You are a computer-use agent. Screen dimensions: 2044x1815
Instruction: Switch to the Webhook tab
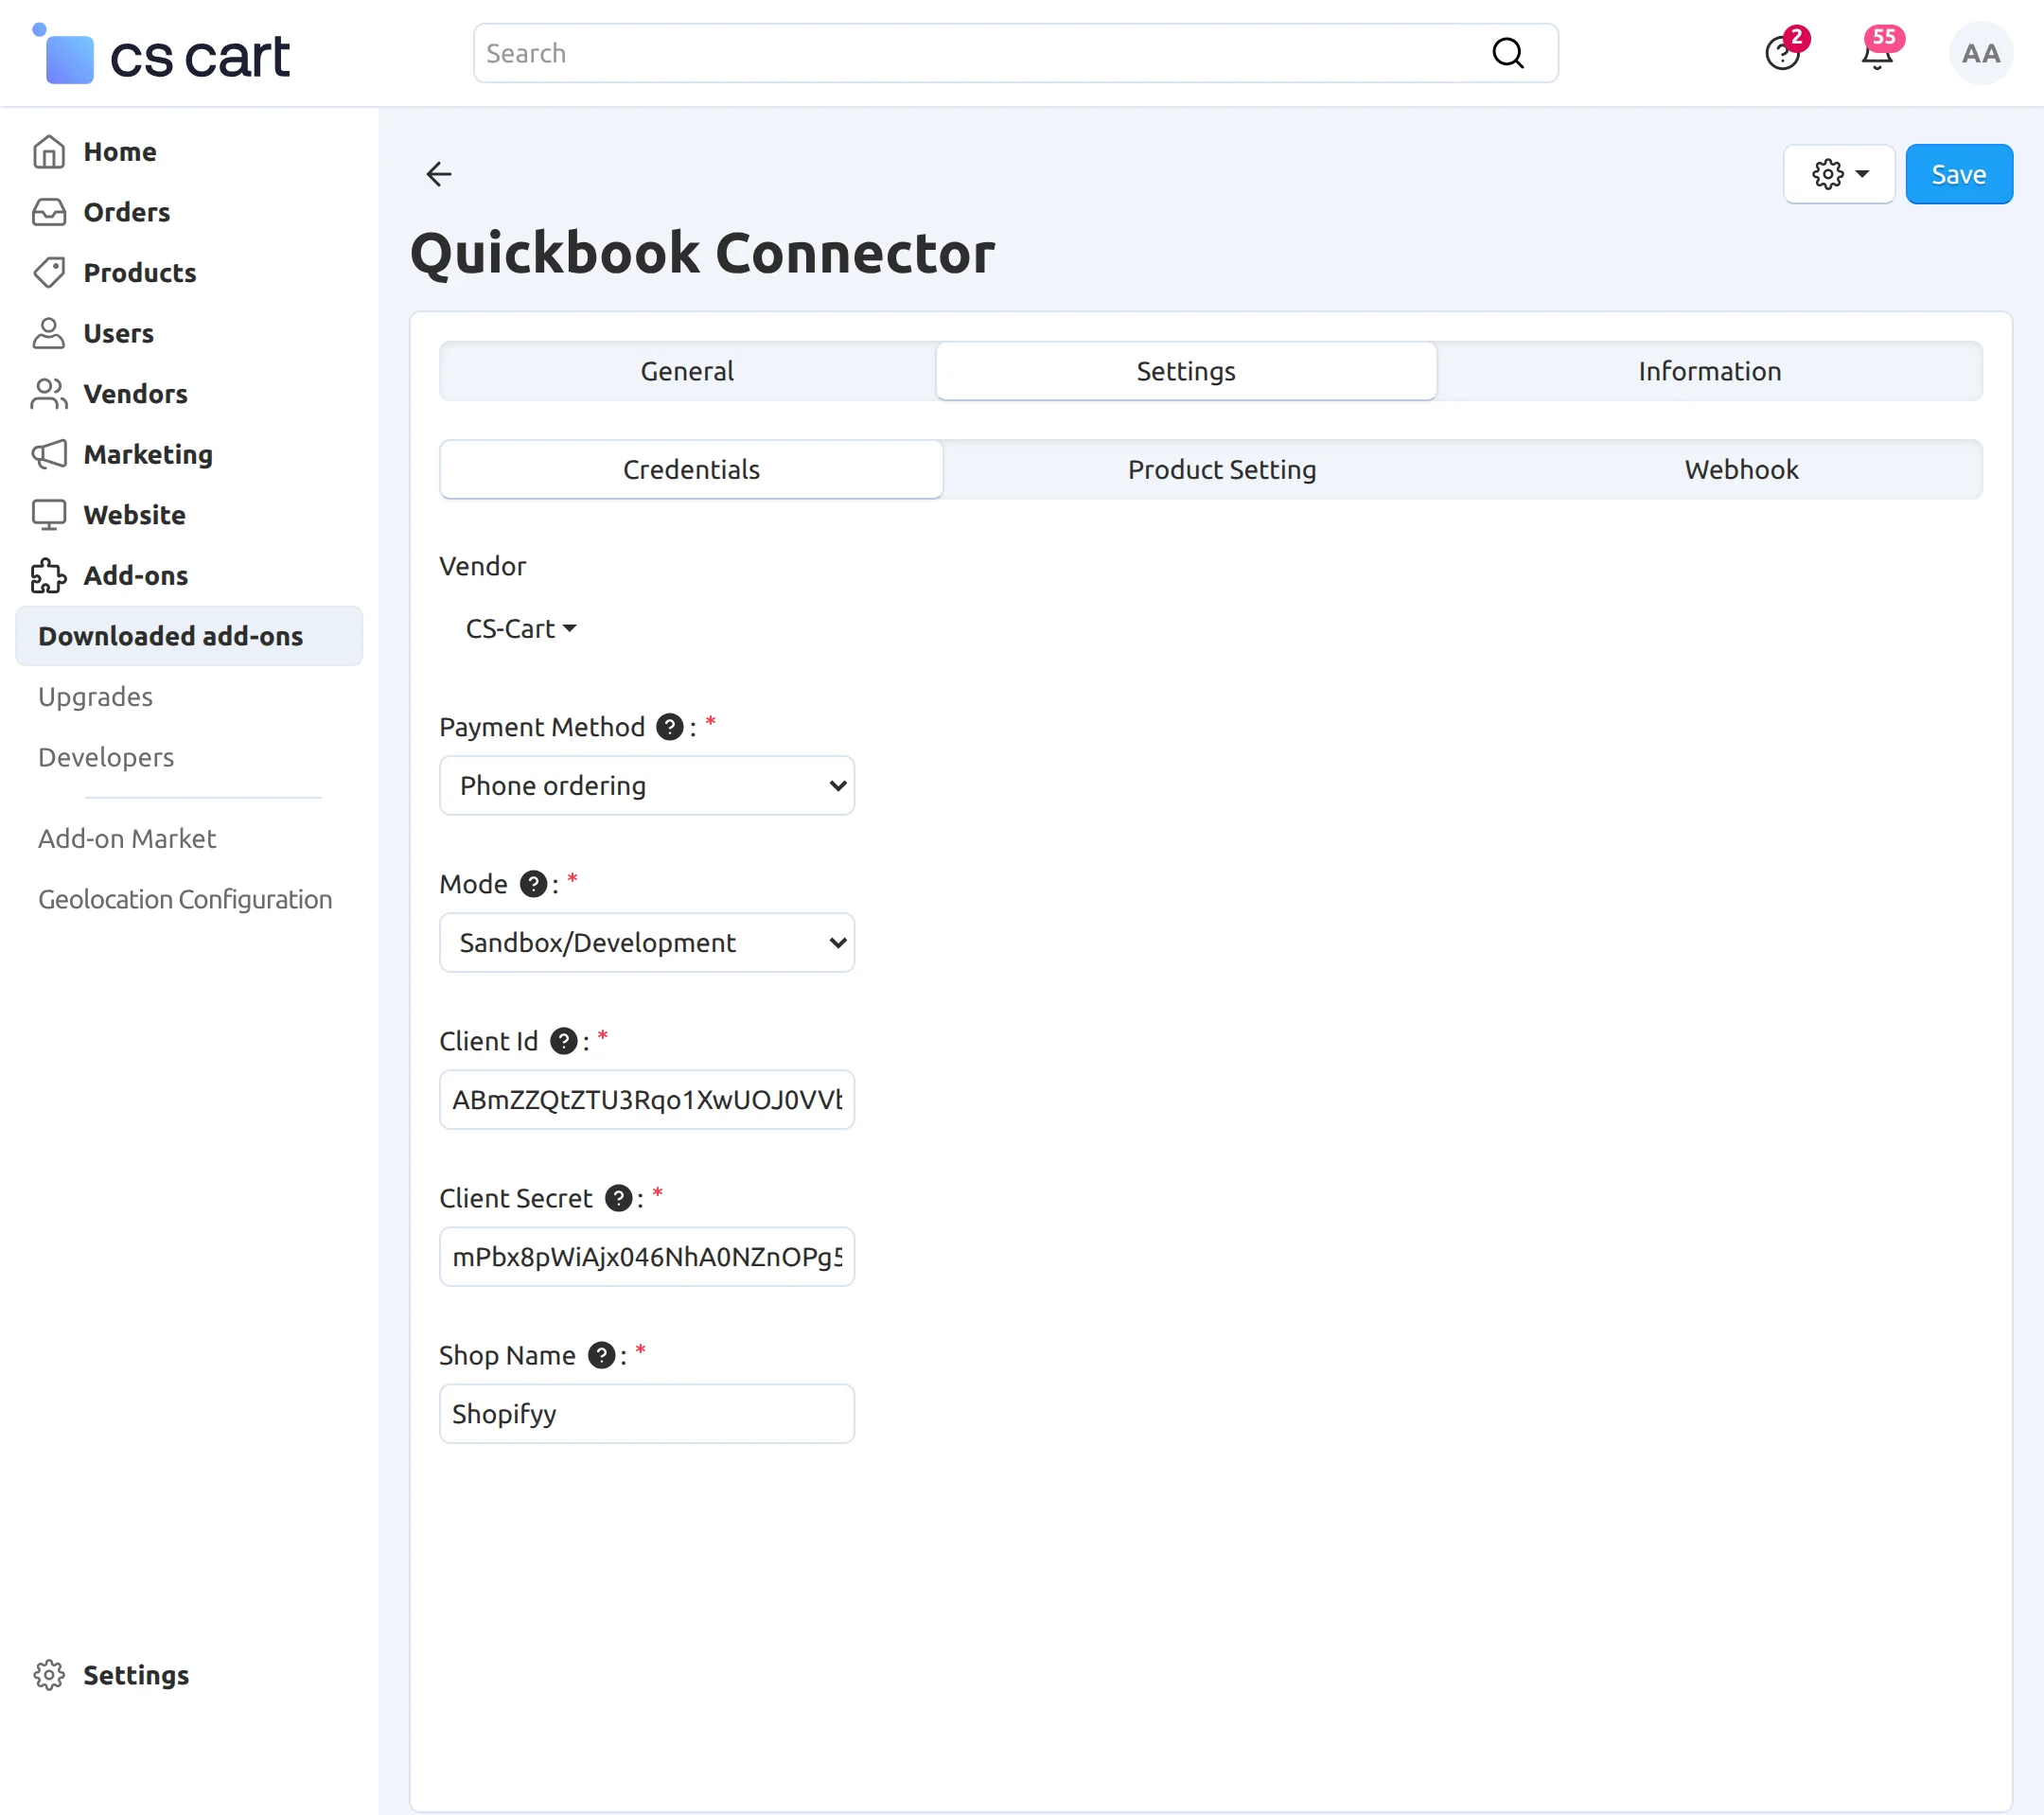coord(1740,469)
